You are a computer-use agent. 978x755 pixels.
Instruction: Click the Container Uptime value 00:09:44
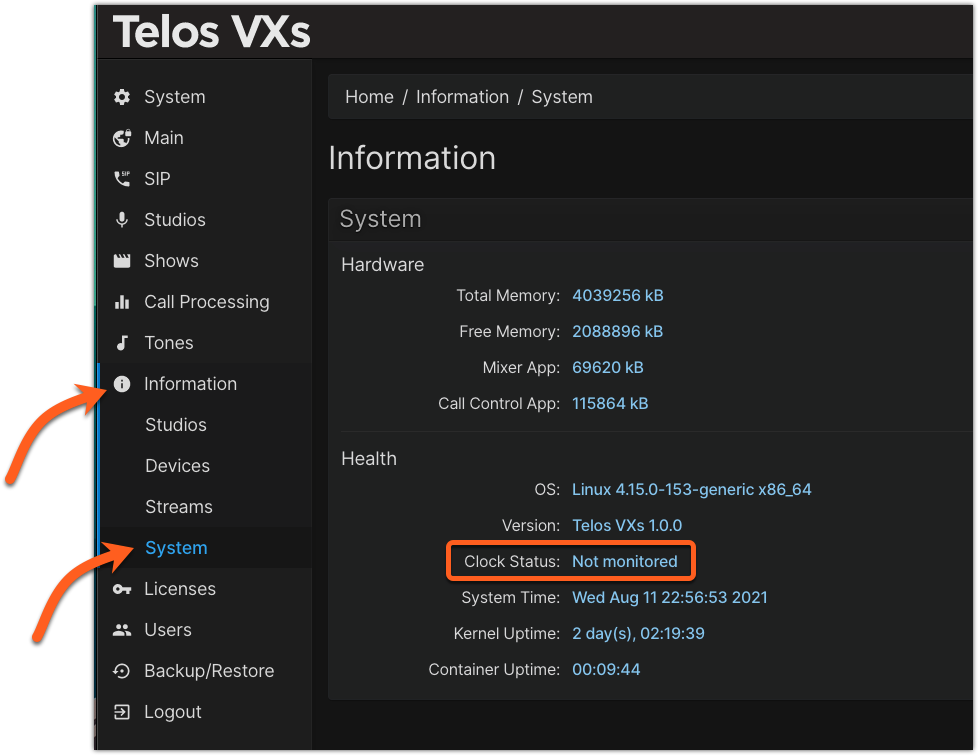(606, 670)
